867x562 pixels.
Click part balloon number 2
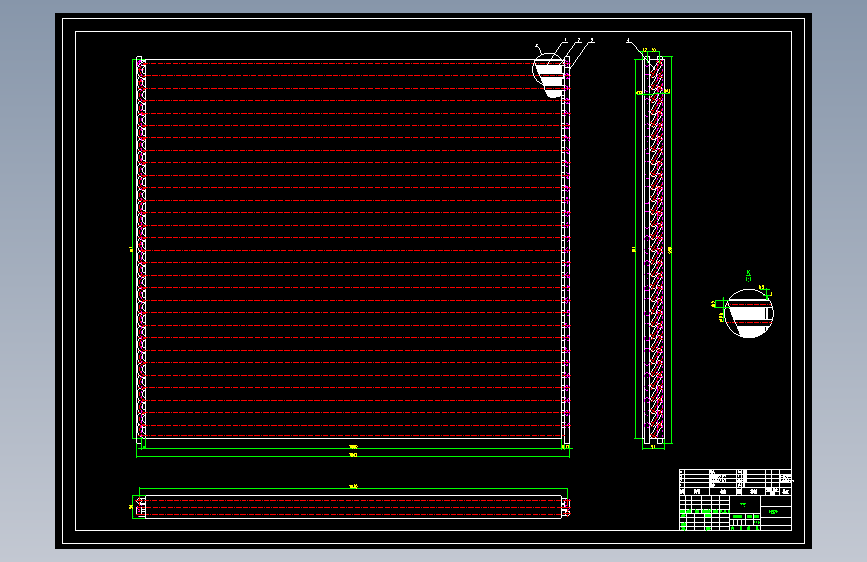pos(578,40)
